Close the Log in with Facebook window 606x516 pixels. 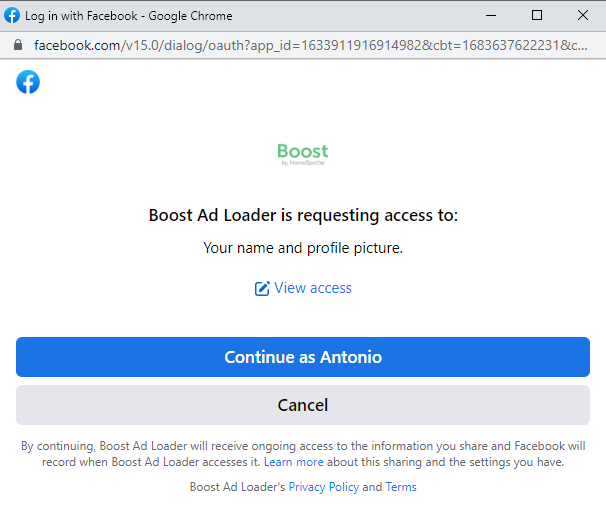pyautogui.click(x=583, y=15)
